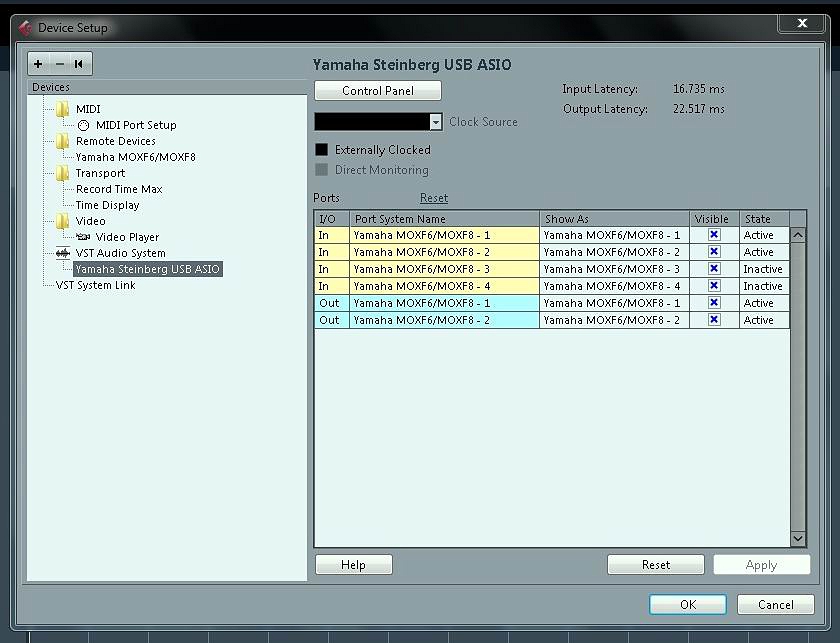
Task: Select VST System Link item
Action: point(95,285)
